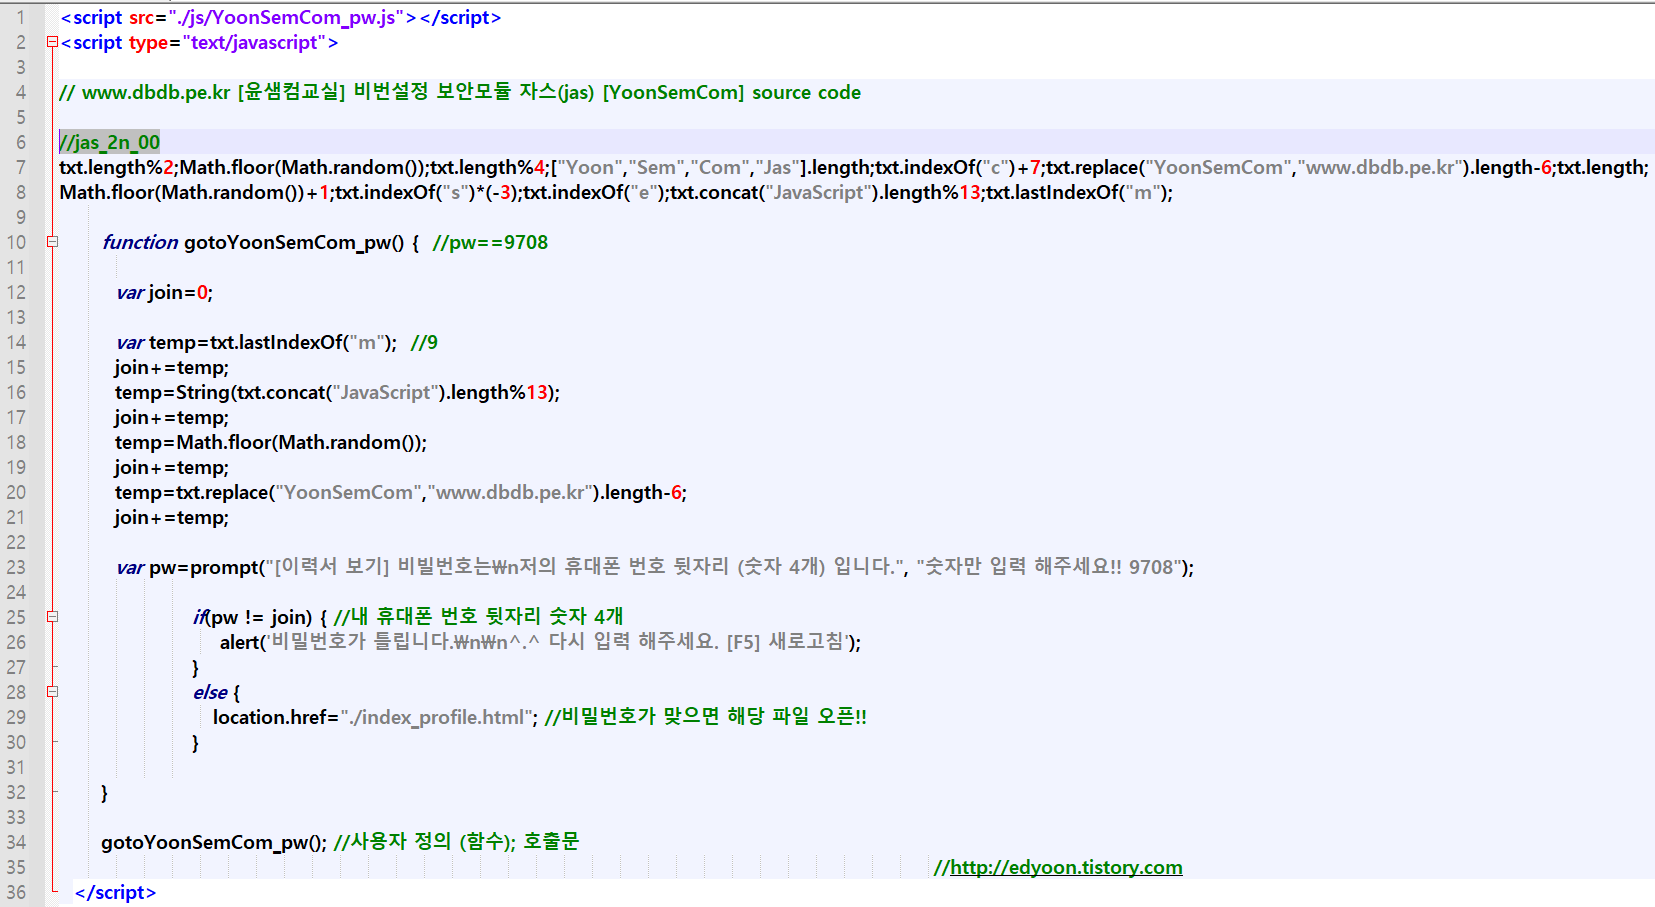Click line number 10 in the gutter
1655x907 pixels.
16,242
